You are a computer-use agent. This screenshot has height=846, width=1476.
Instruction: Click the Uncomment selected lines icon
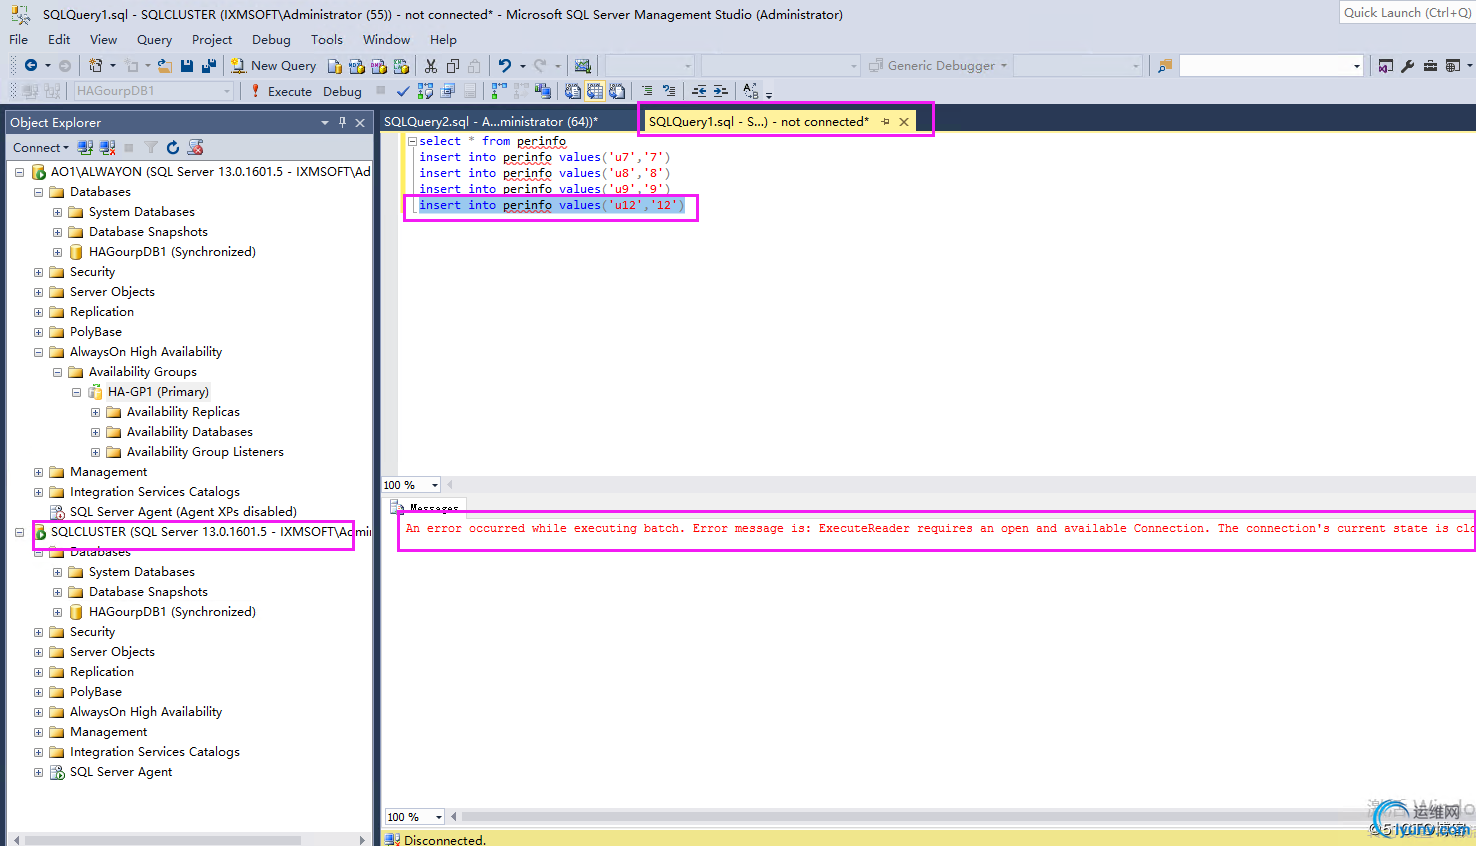(669, 91)
